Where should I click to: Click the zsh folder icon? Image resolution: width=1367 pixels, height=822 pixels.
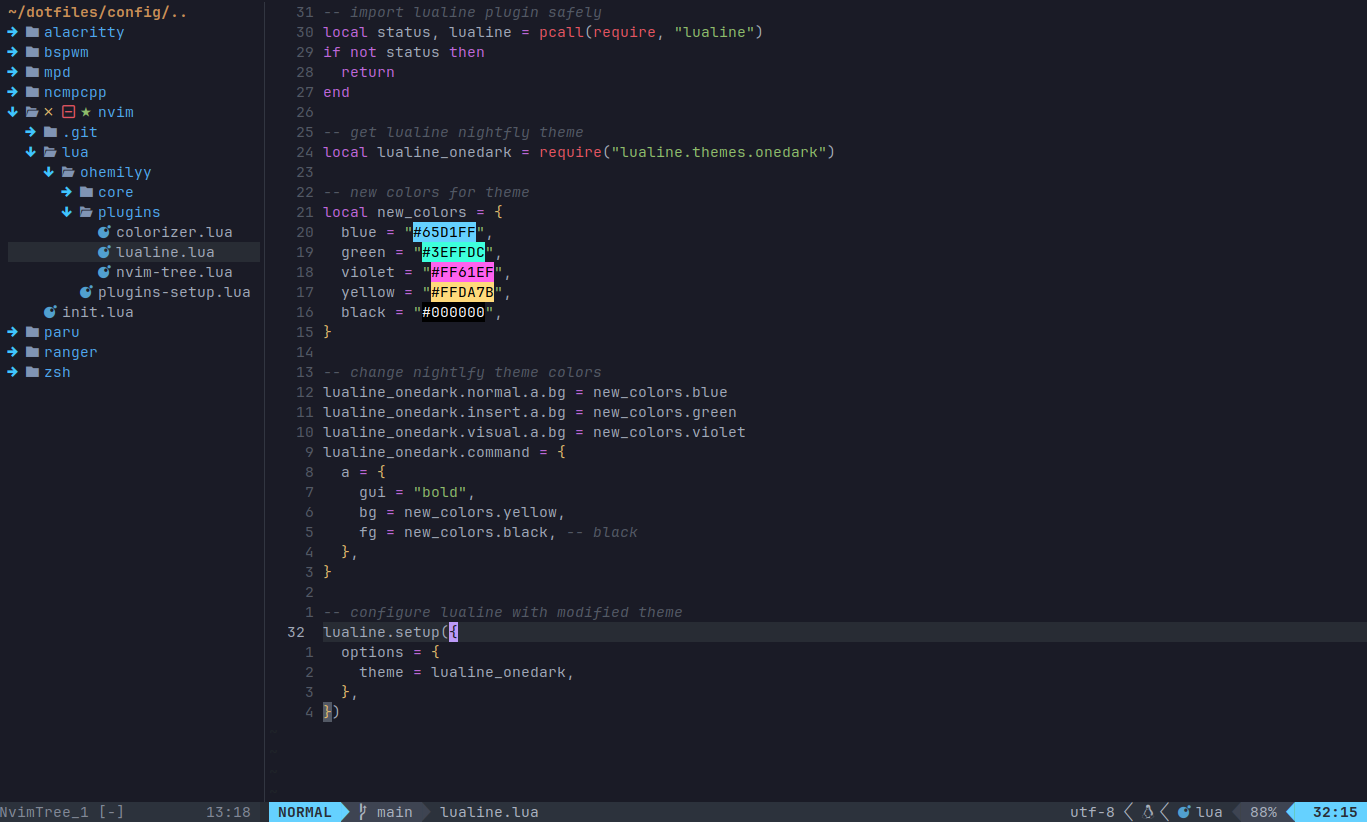tap(32, 372)
